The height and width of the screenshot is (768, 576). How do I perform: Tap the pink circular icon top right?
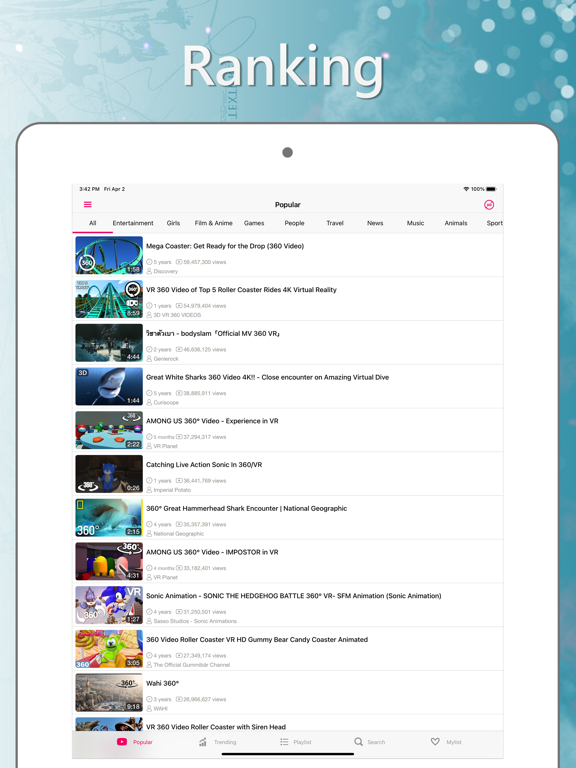click(x=489, y=205)
